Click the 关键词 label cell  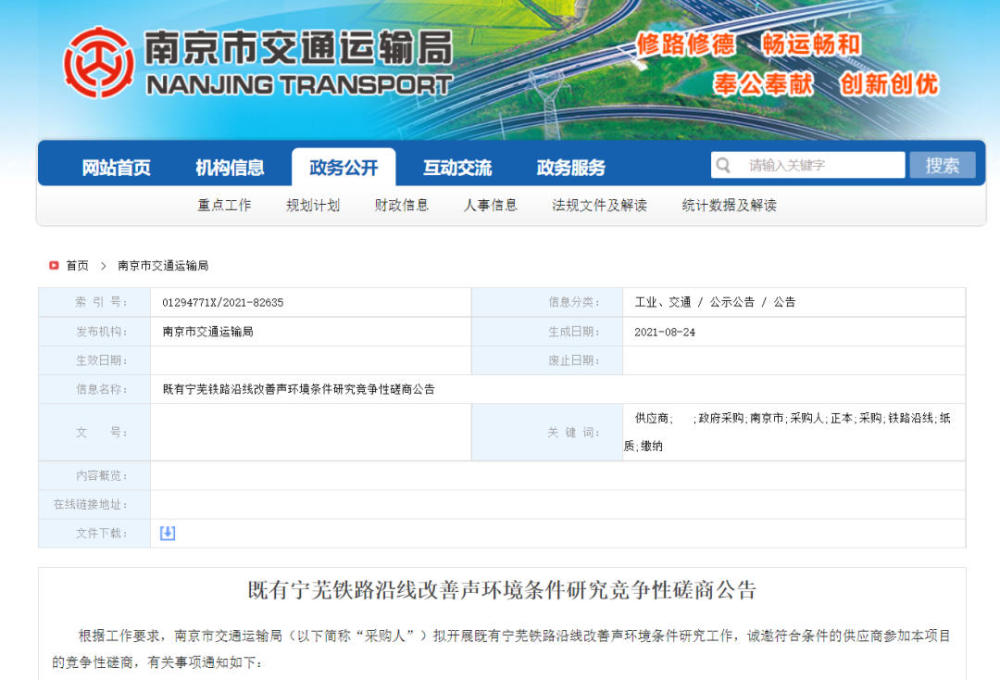547,432
